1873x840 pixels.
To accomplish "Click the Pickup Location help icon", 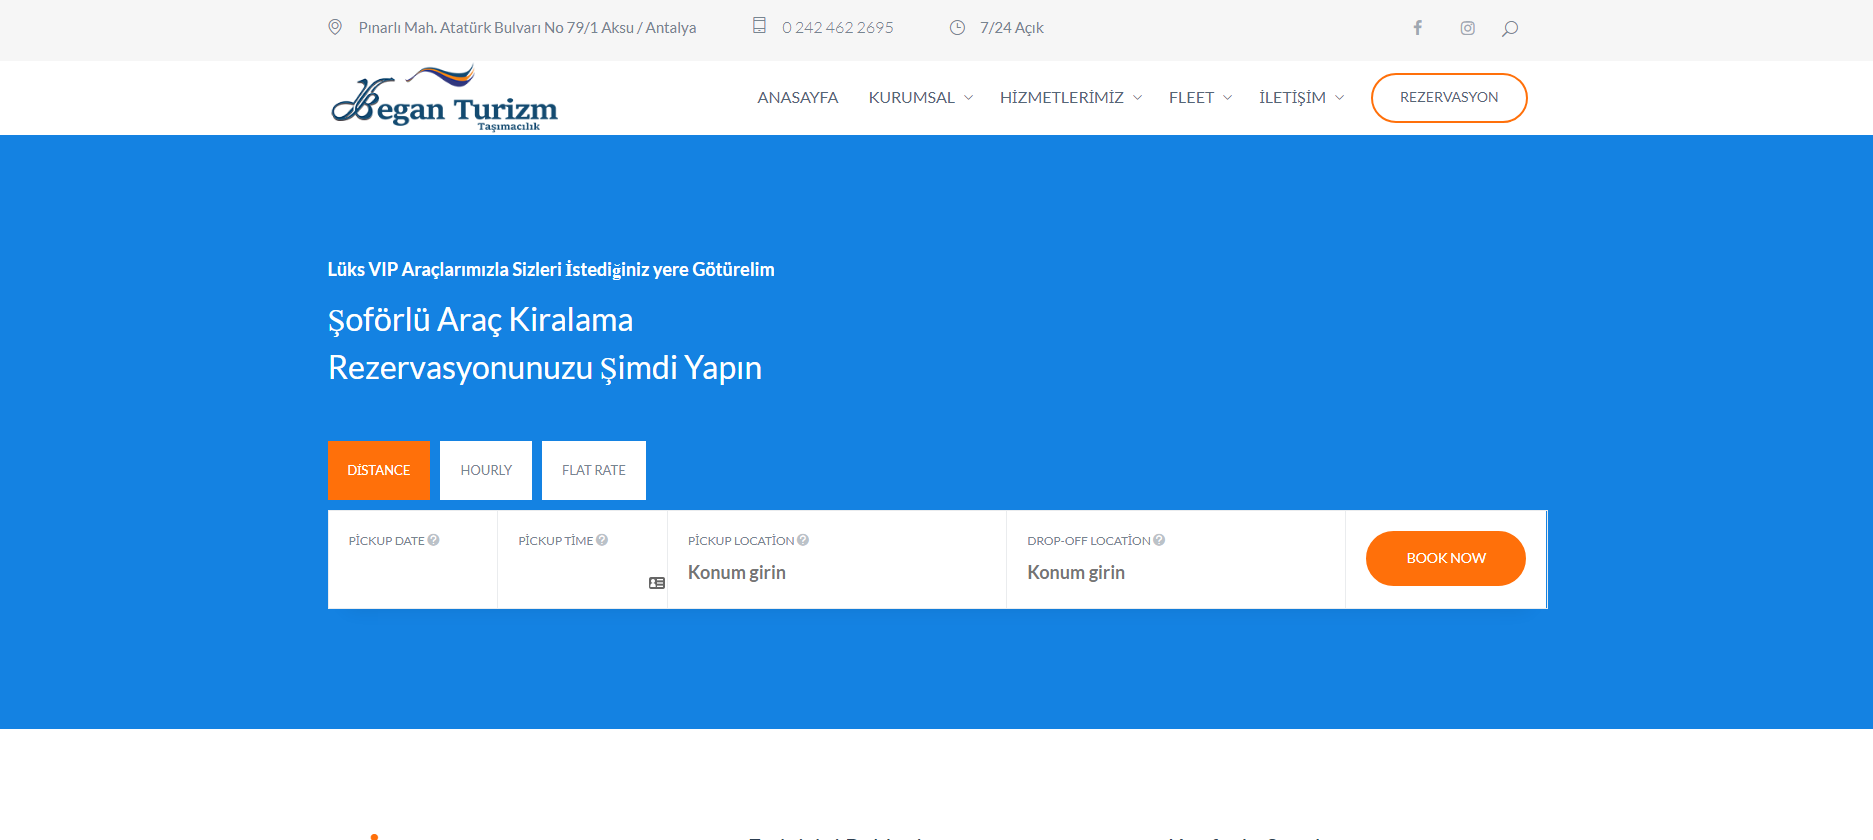I will click(x=803, y=540).
